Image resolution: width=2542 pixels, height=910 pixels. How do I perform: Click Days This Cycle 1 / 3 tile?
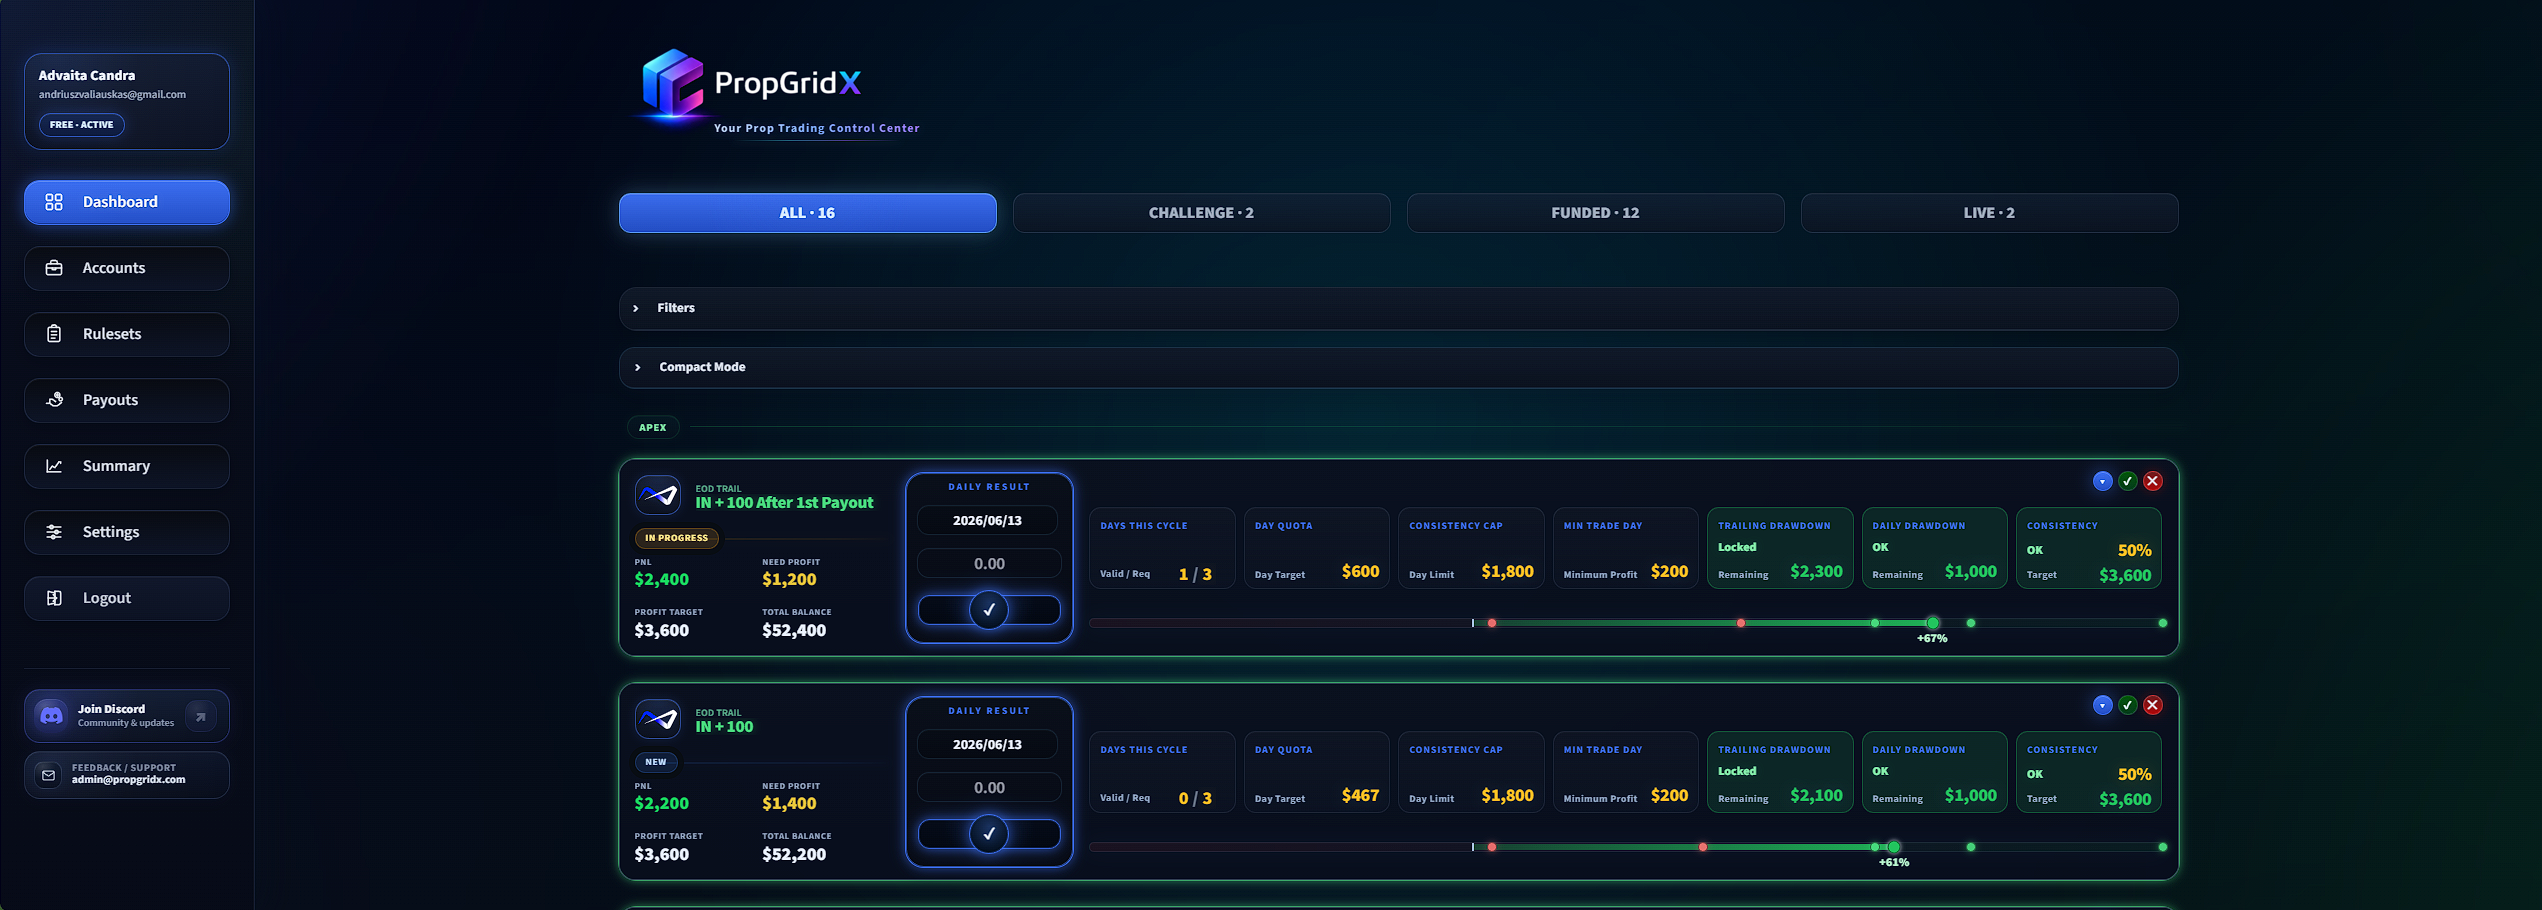click(1162, 548)
